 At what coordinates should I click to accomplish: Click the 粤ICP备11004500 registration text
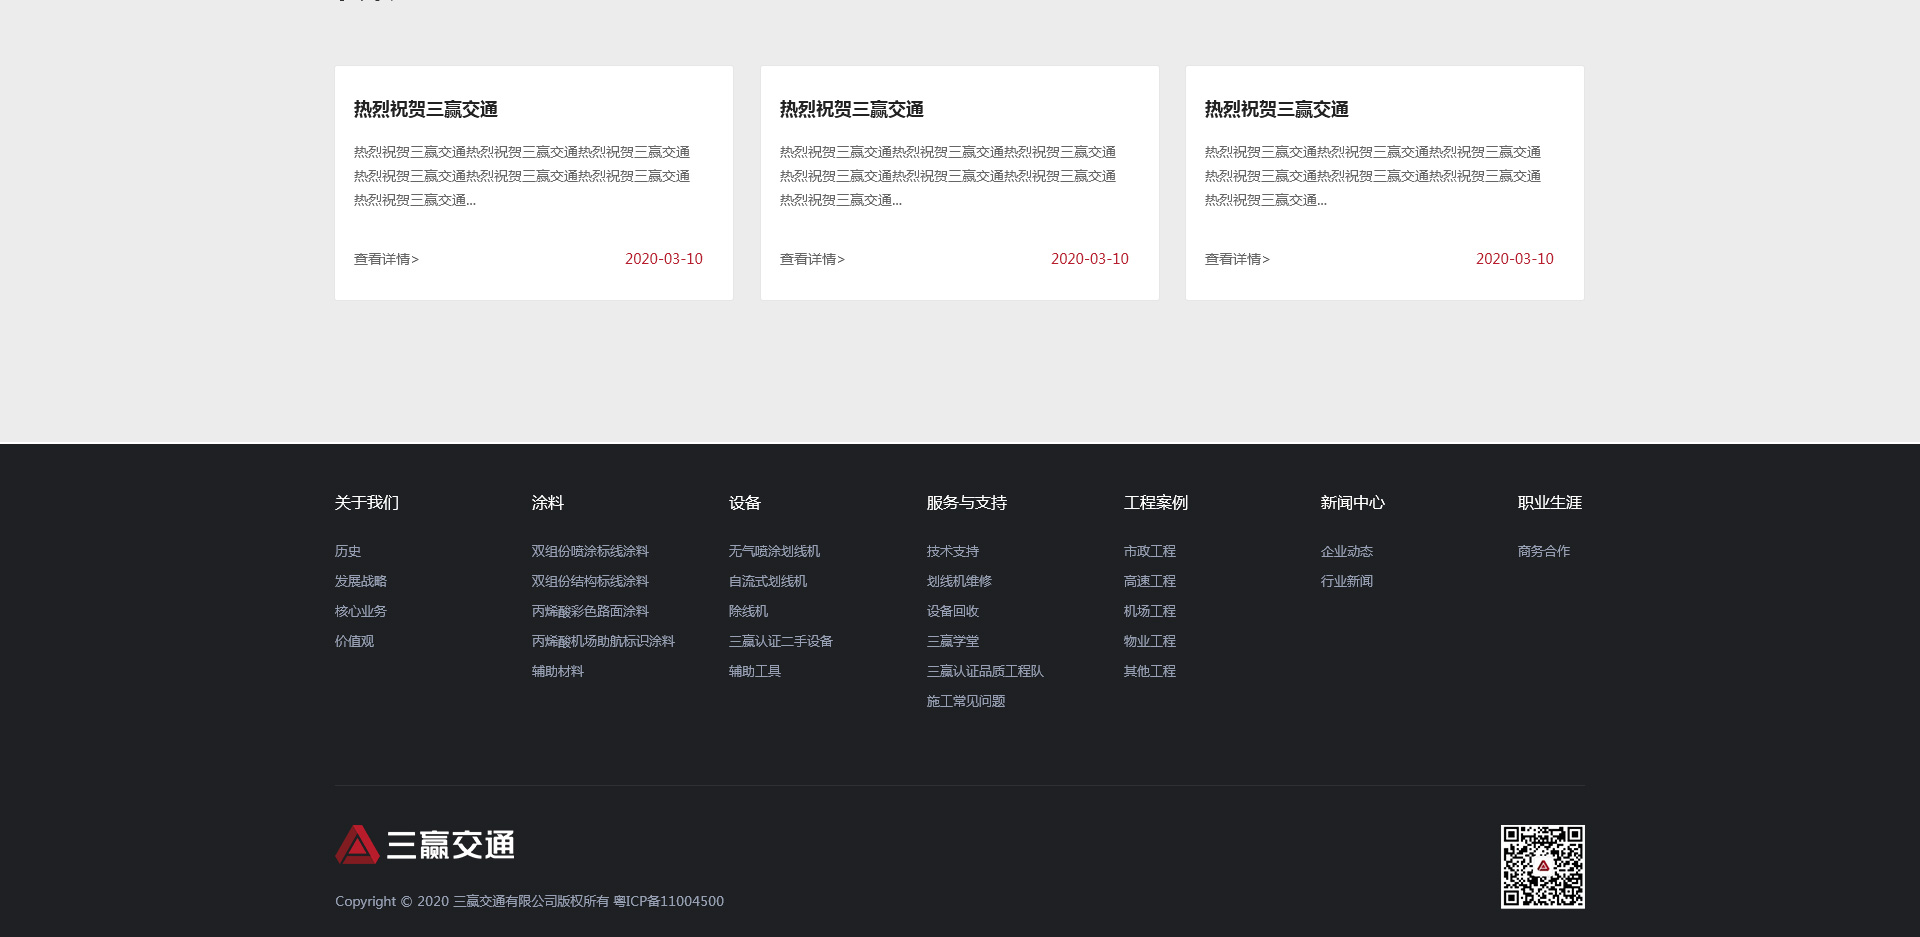(668, 901)
